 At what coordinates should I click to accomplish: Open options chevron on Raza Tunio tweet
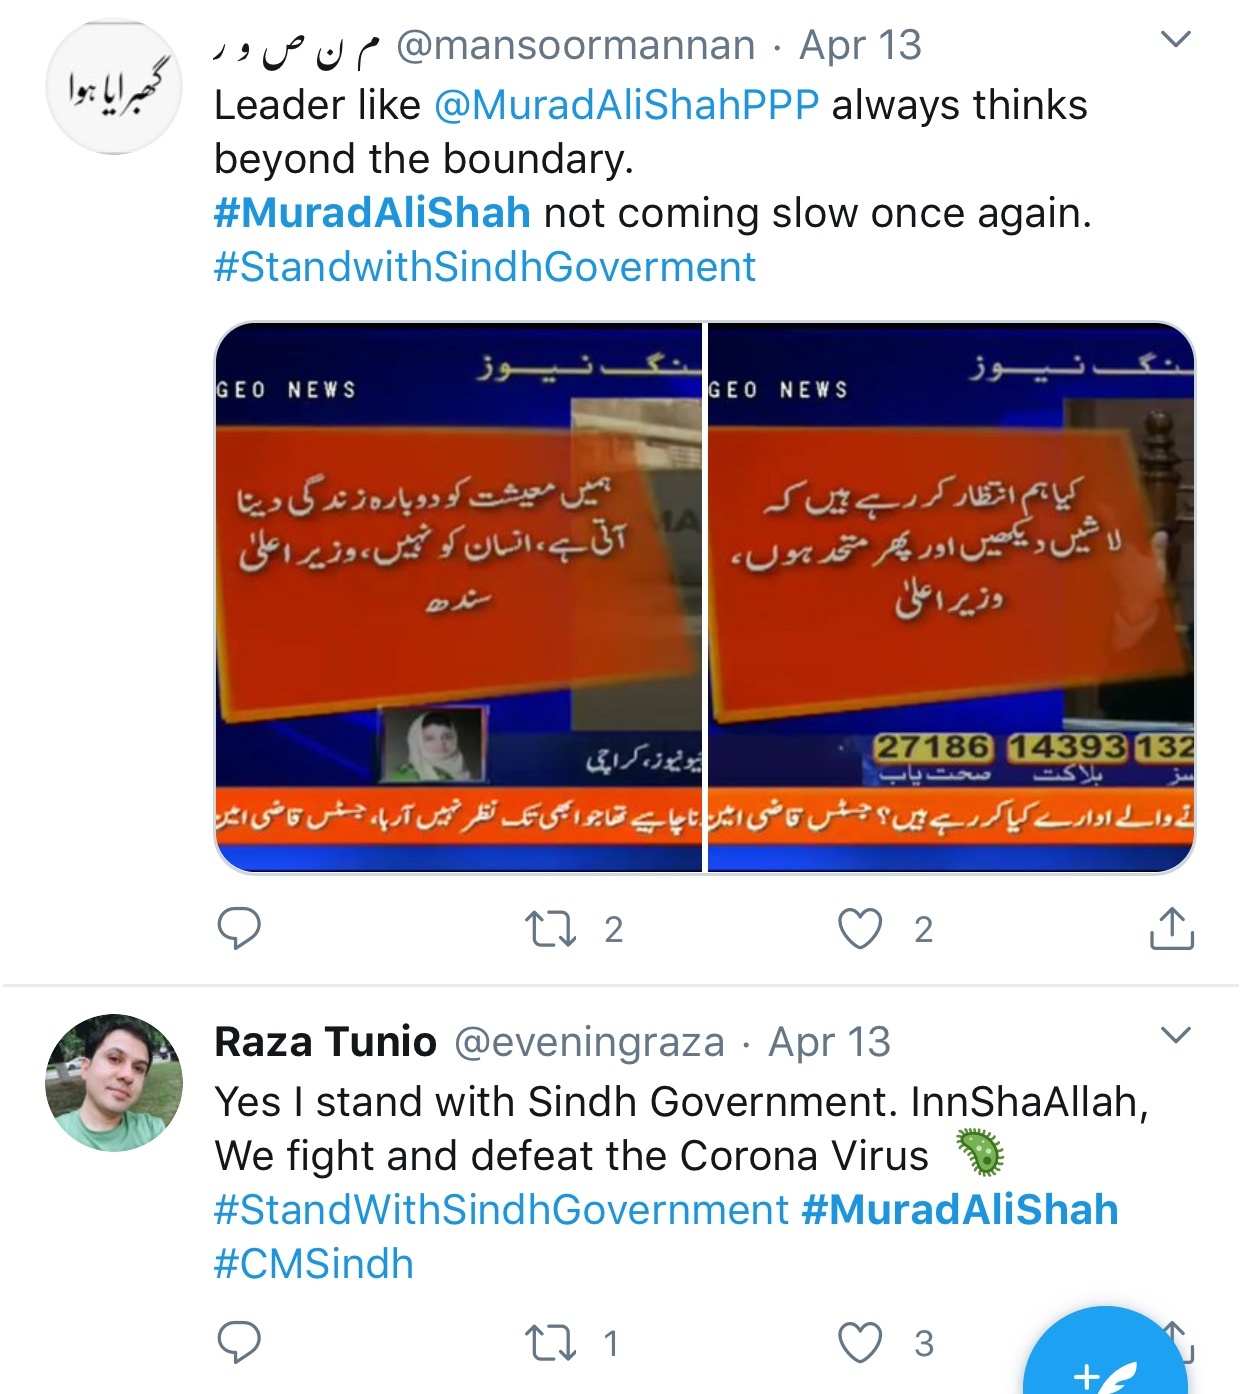[x=1177, y=1035]
